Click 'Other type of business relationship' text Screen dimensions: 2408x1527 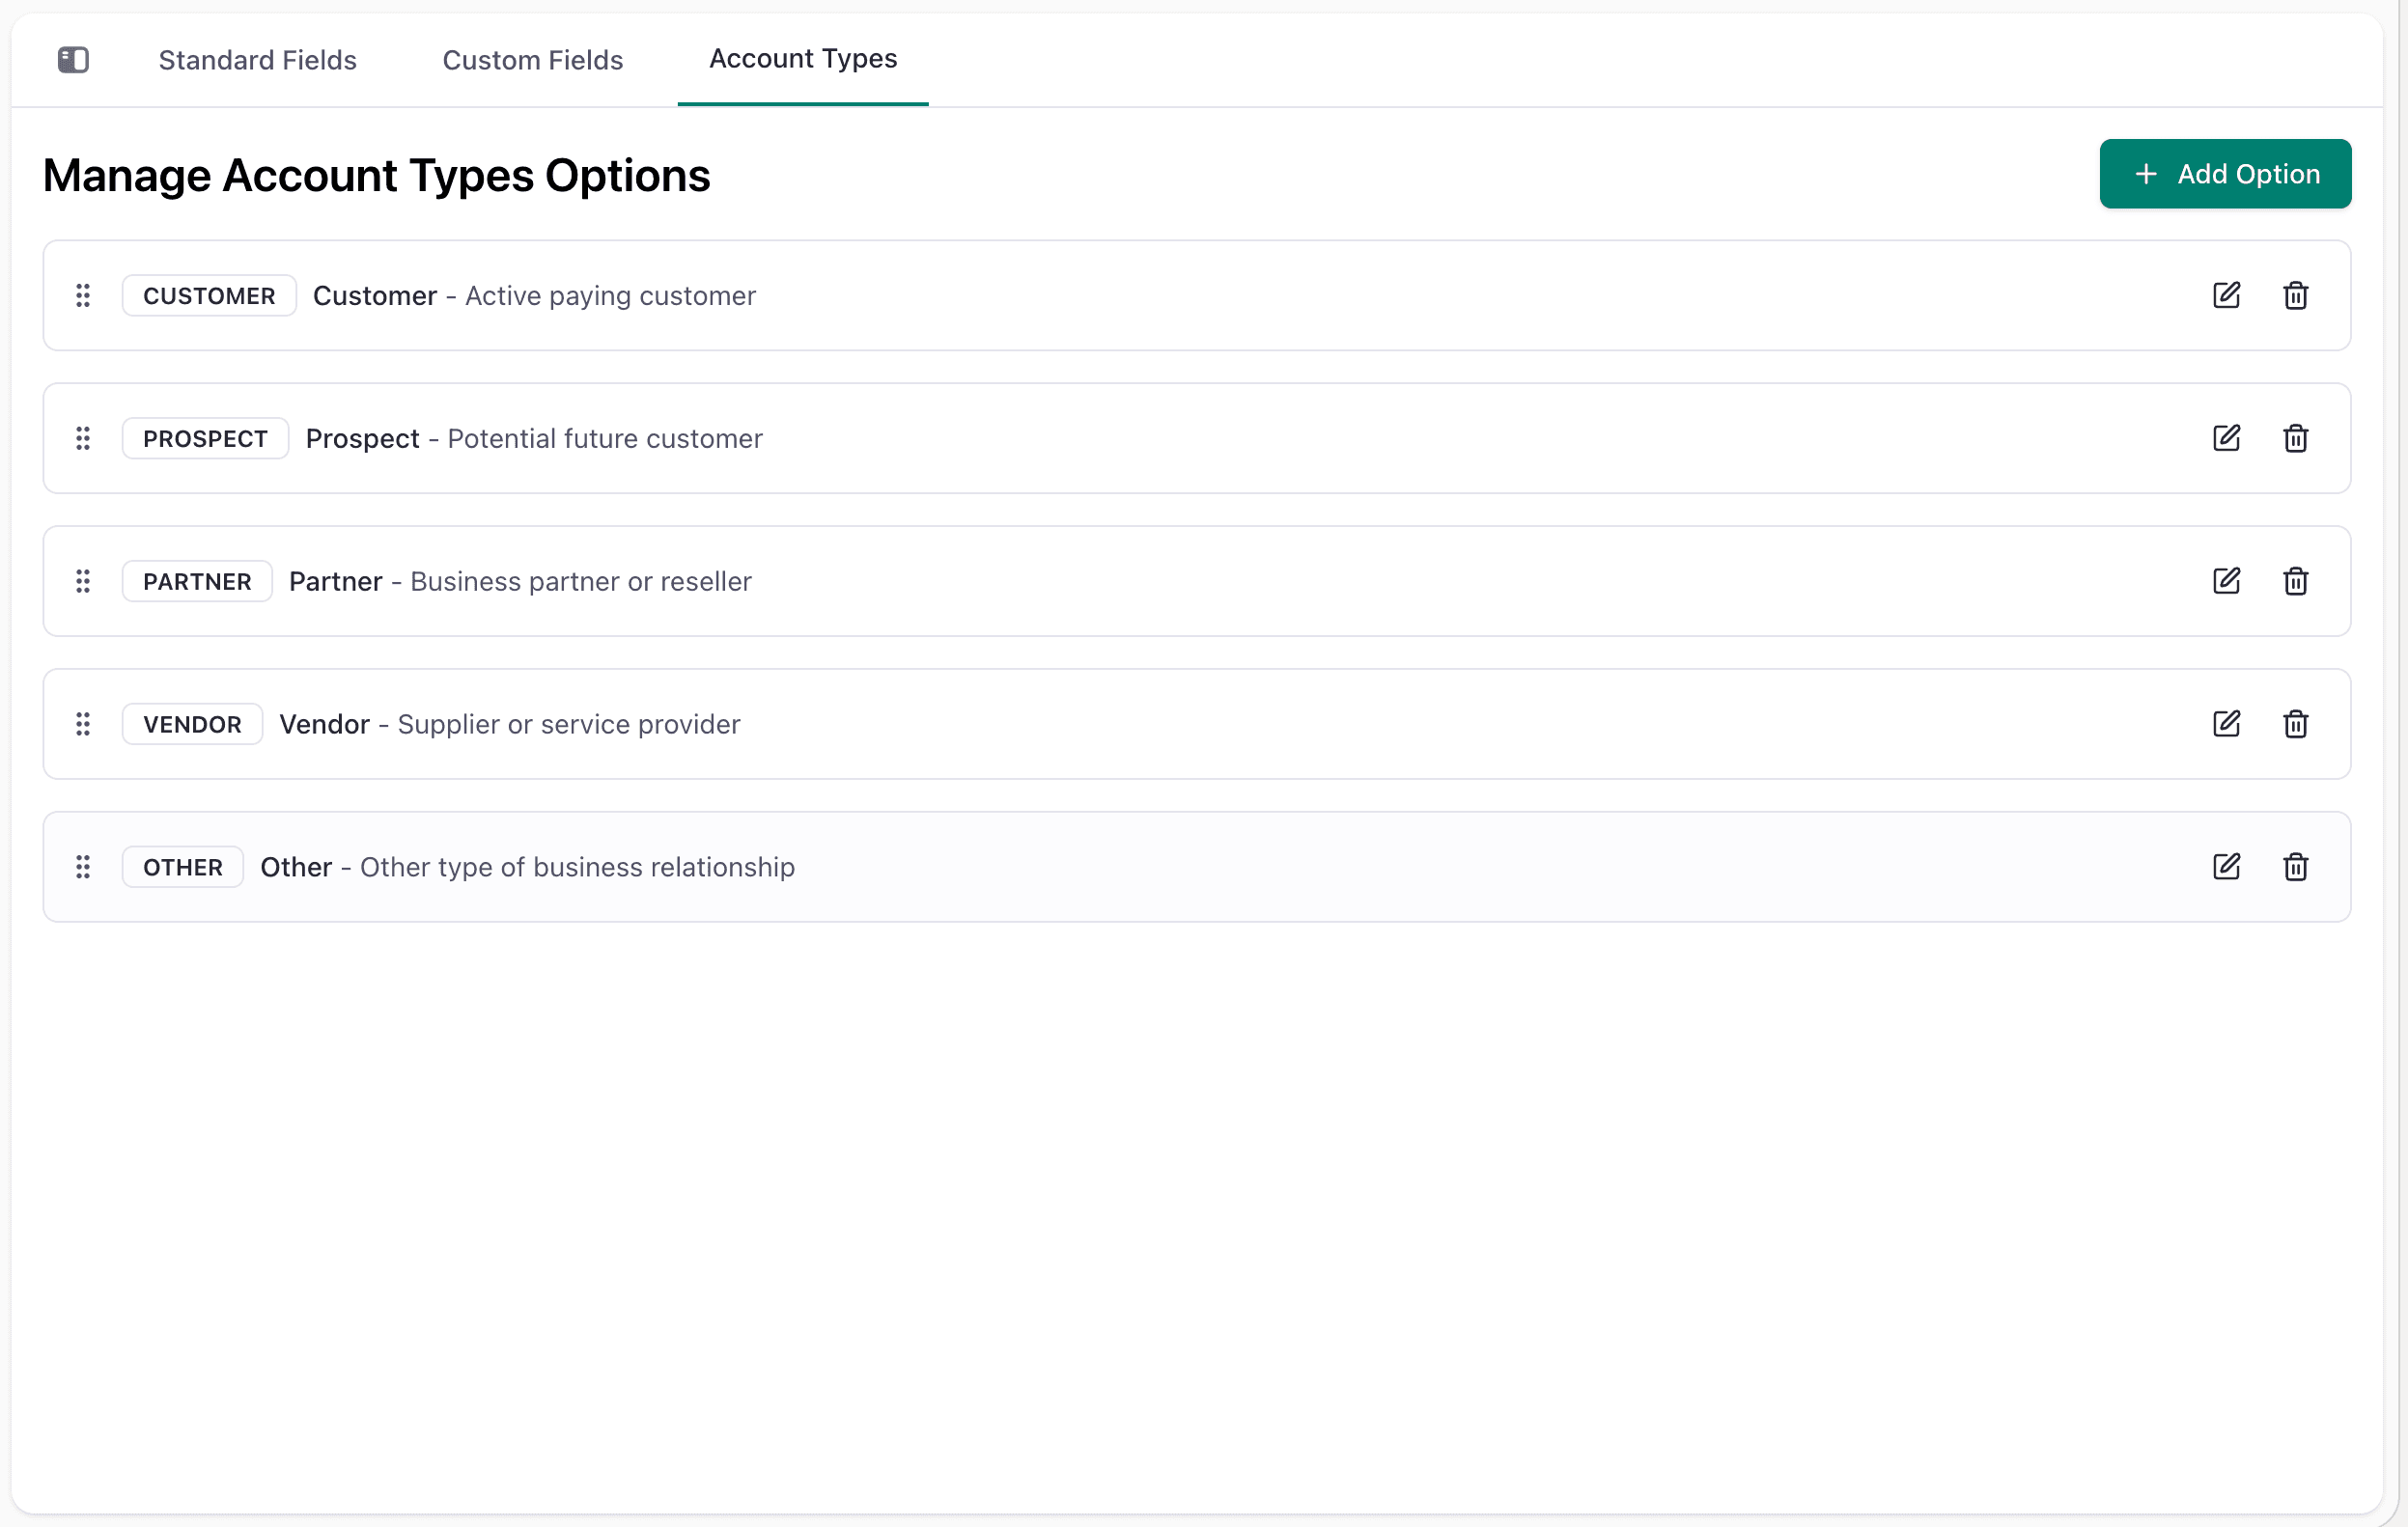pyautogui.click(x=577, y=867)
